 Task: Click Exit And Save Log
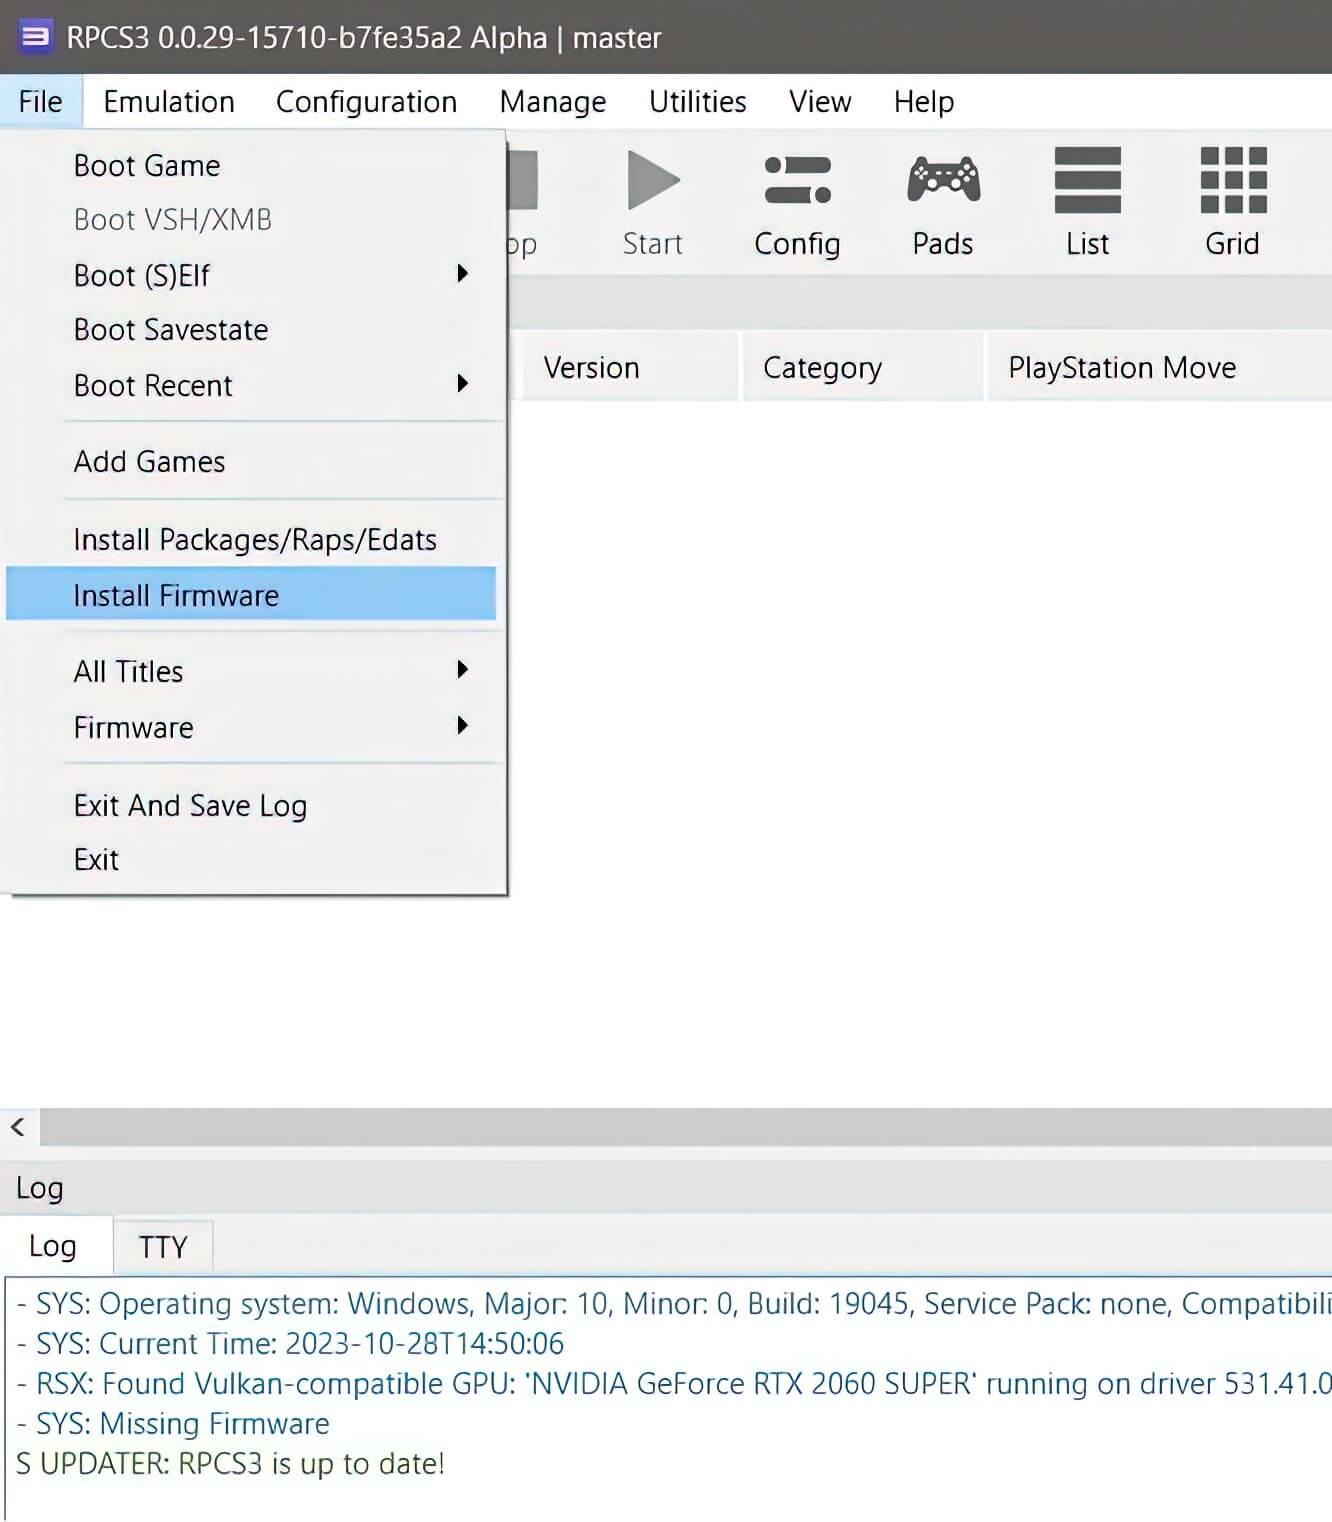190,805
